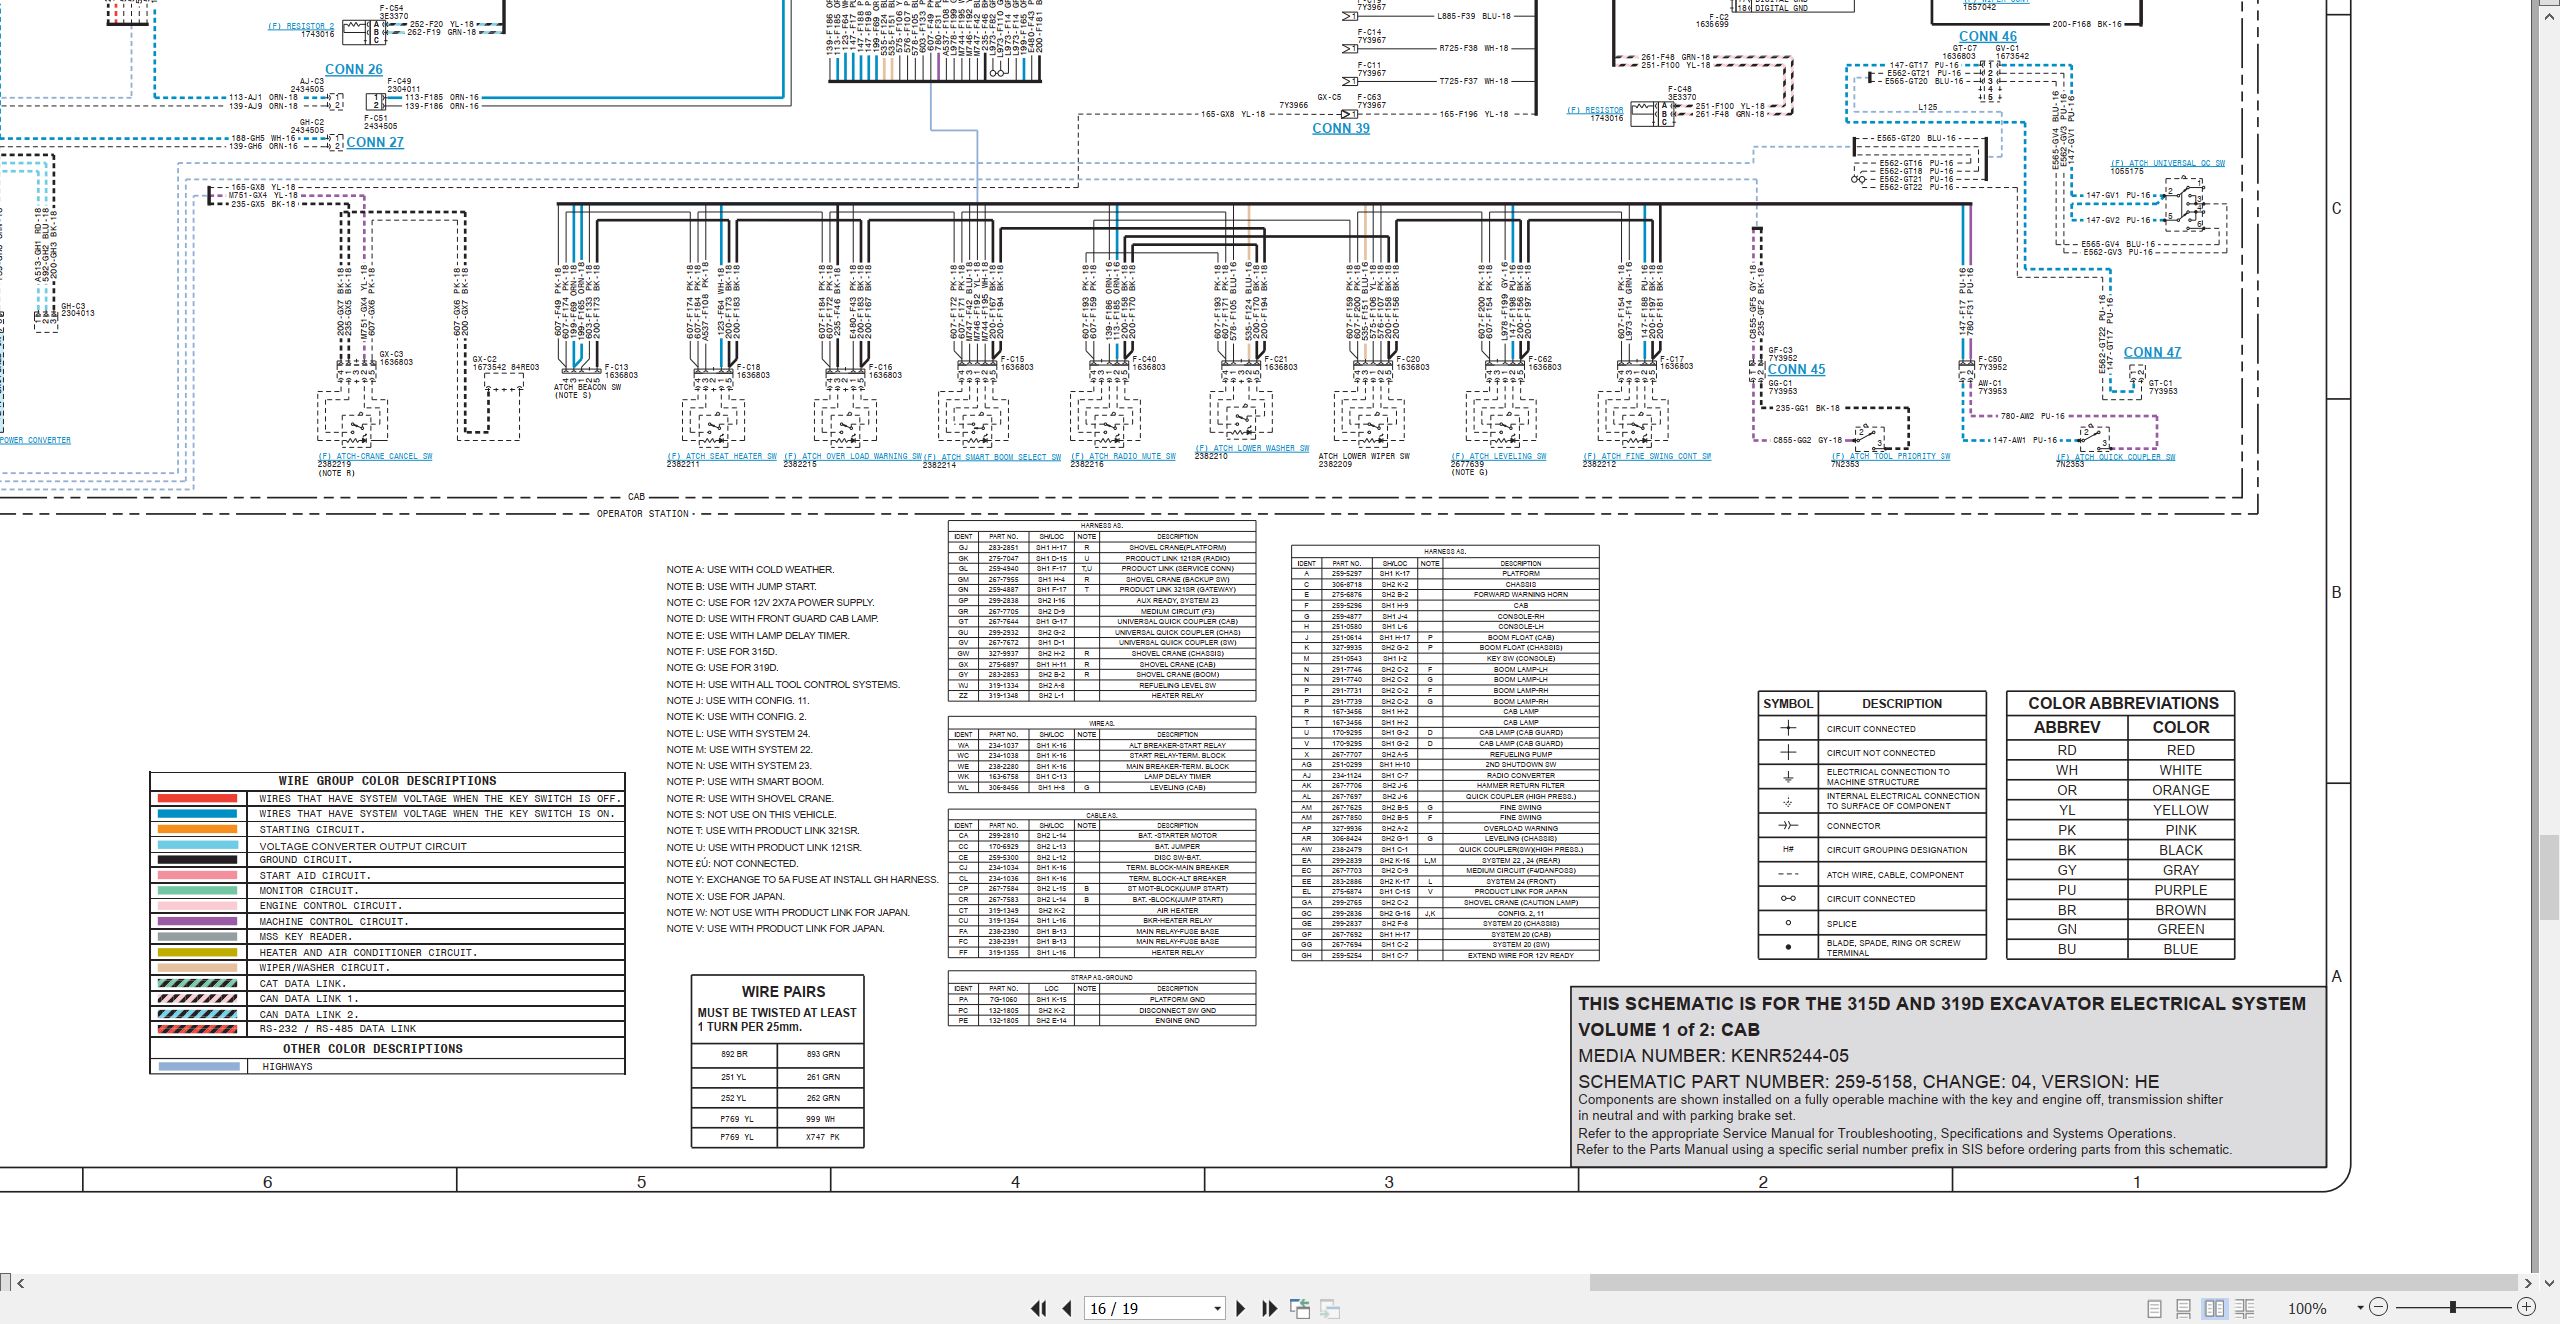Screen dimensions: 2560x1324
Task: Click the PURPLE color abbreviation cell
Action: (x=2180, y=890)
